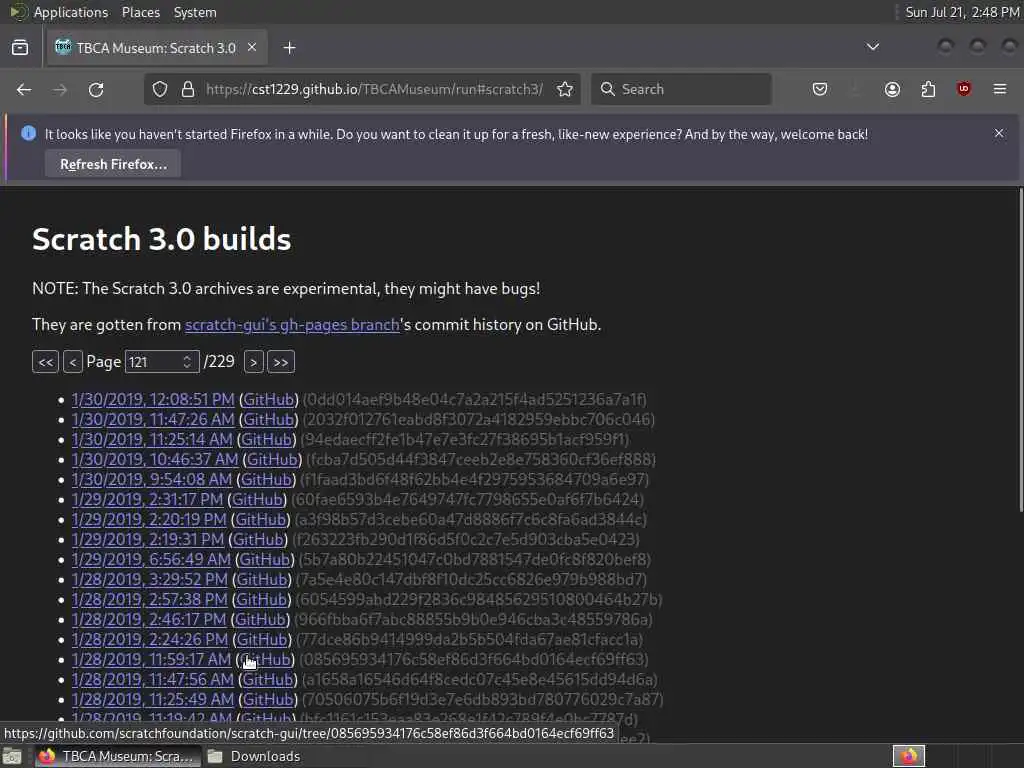This screenshot has width=1024, height=768.
Task: Open the 1/30/2019, 10:46:37 AM build
Action: [155, 459]
